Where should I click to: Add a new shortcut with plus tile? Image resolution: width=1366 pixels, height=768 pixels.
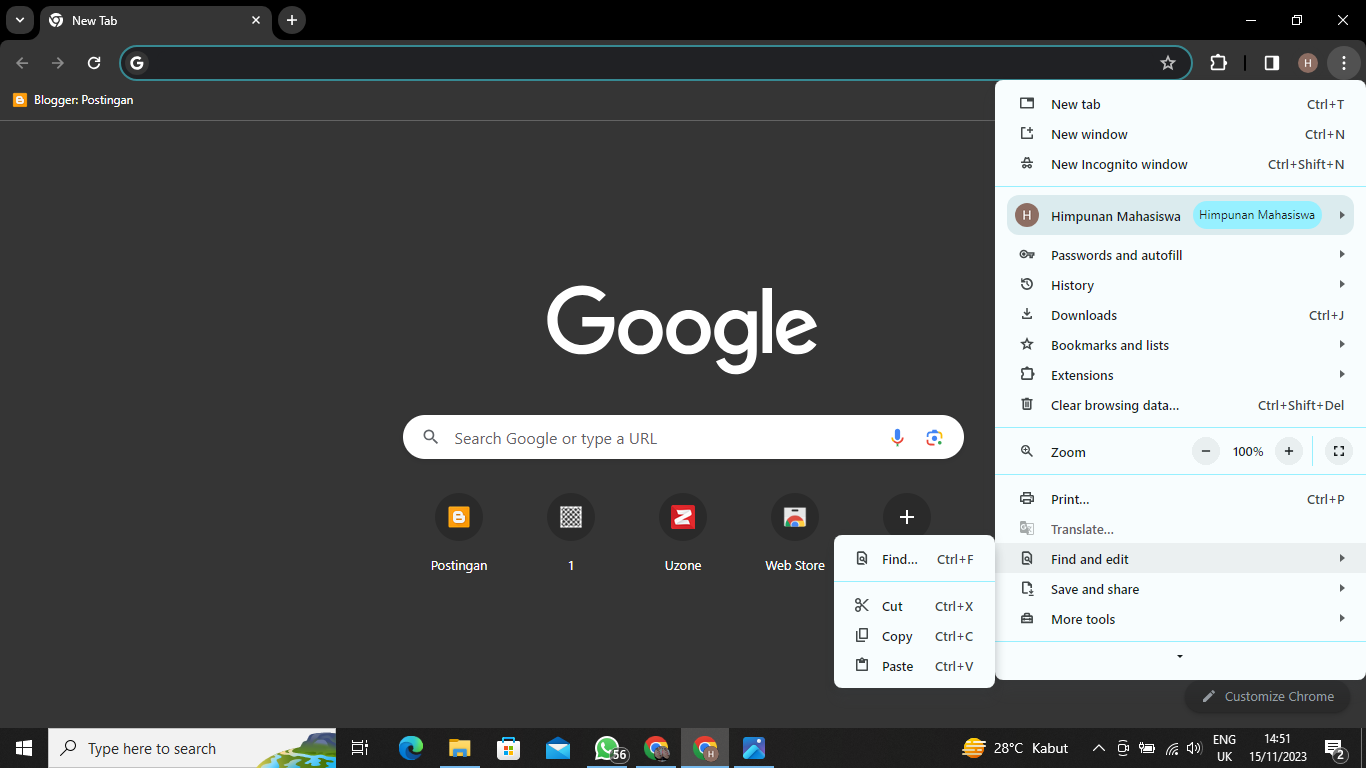click(907, 517)
